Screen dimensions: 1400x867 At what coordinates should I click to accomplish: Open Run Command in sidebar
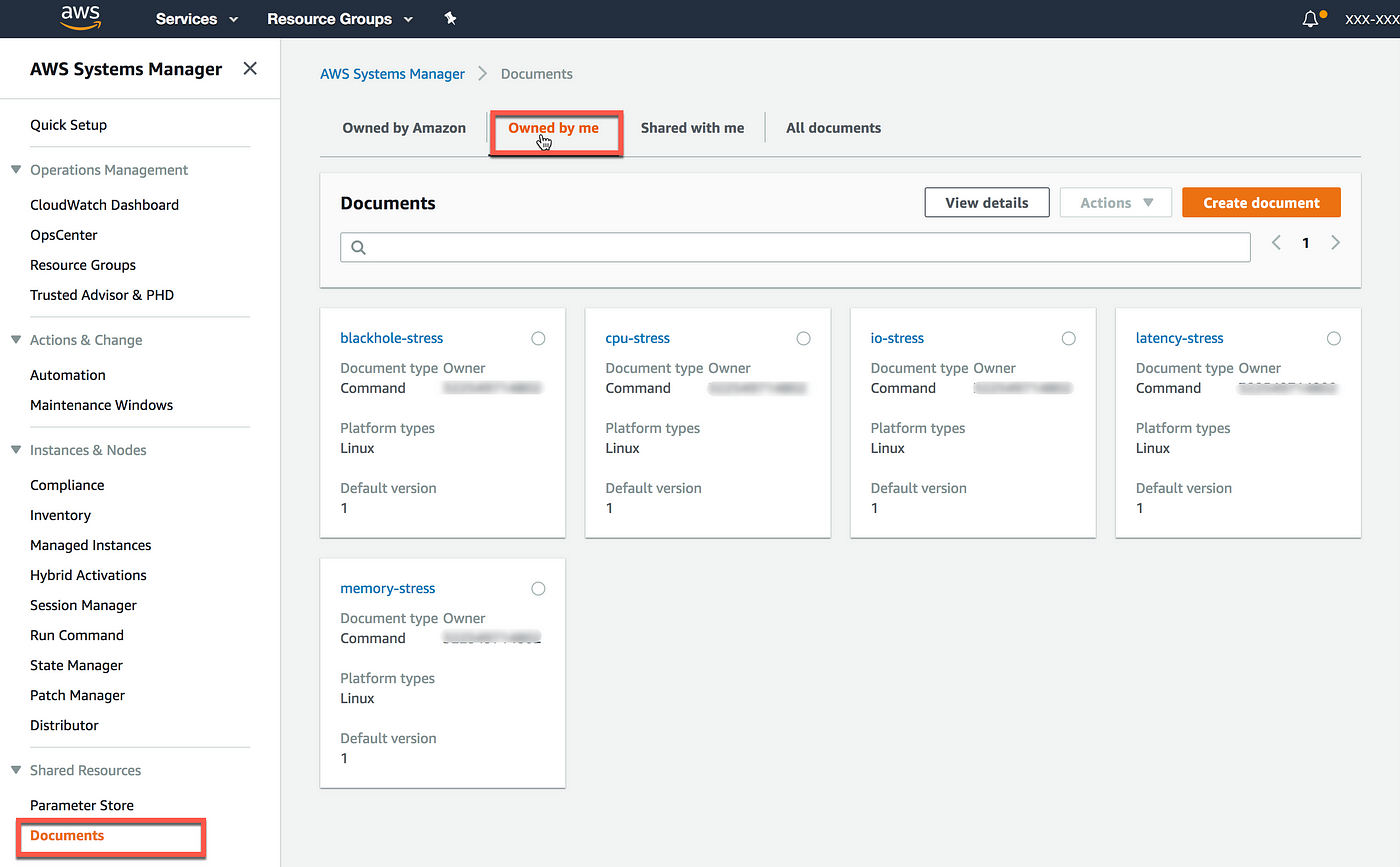pyautogui.click(x=77, y=635)
